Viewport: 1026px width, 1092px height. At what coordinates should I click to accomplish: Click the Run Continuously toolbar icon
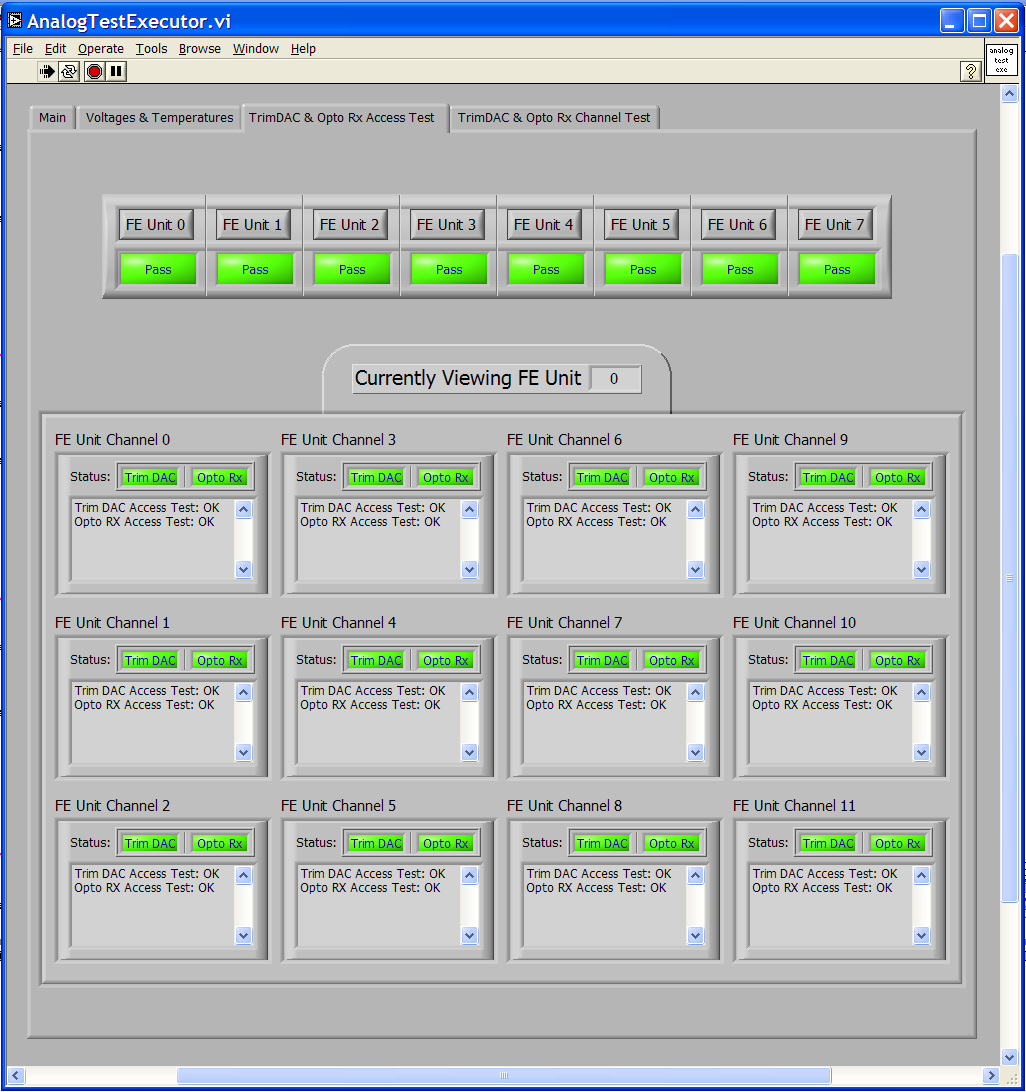pos(69,71)
